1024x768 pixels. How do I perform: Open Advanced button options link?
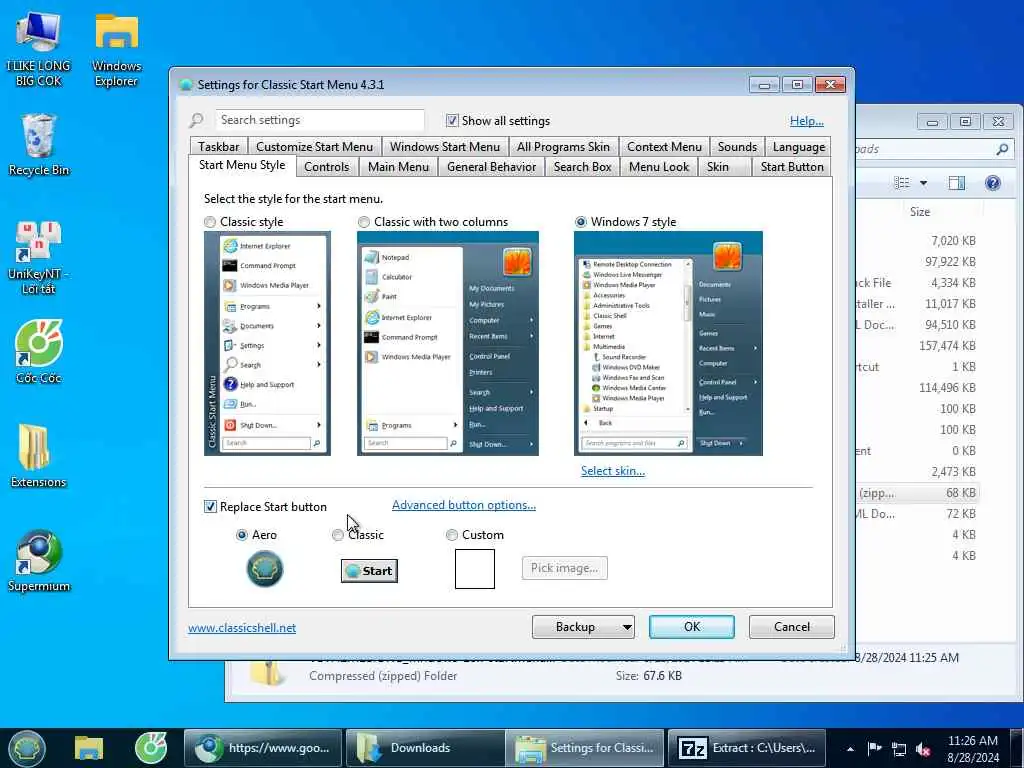[464, 505]
